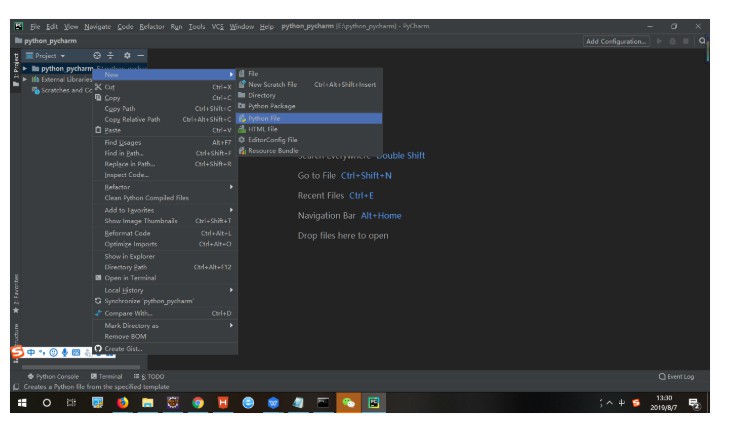Screen dimensions: 735x426
Task: Click the Windows Start button
Action: tap(22, 403)
